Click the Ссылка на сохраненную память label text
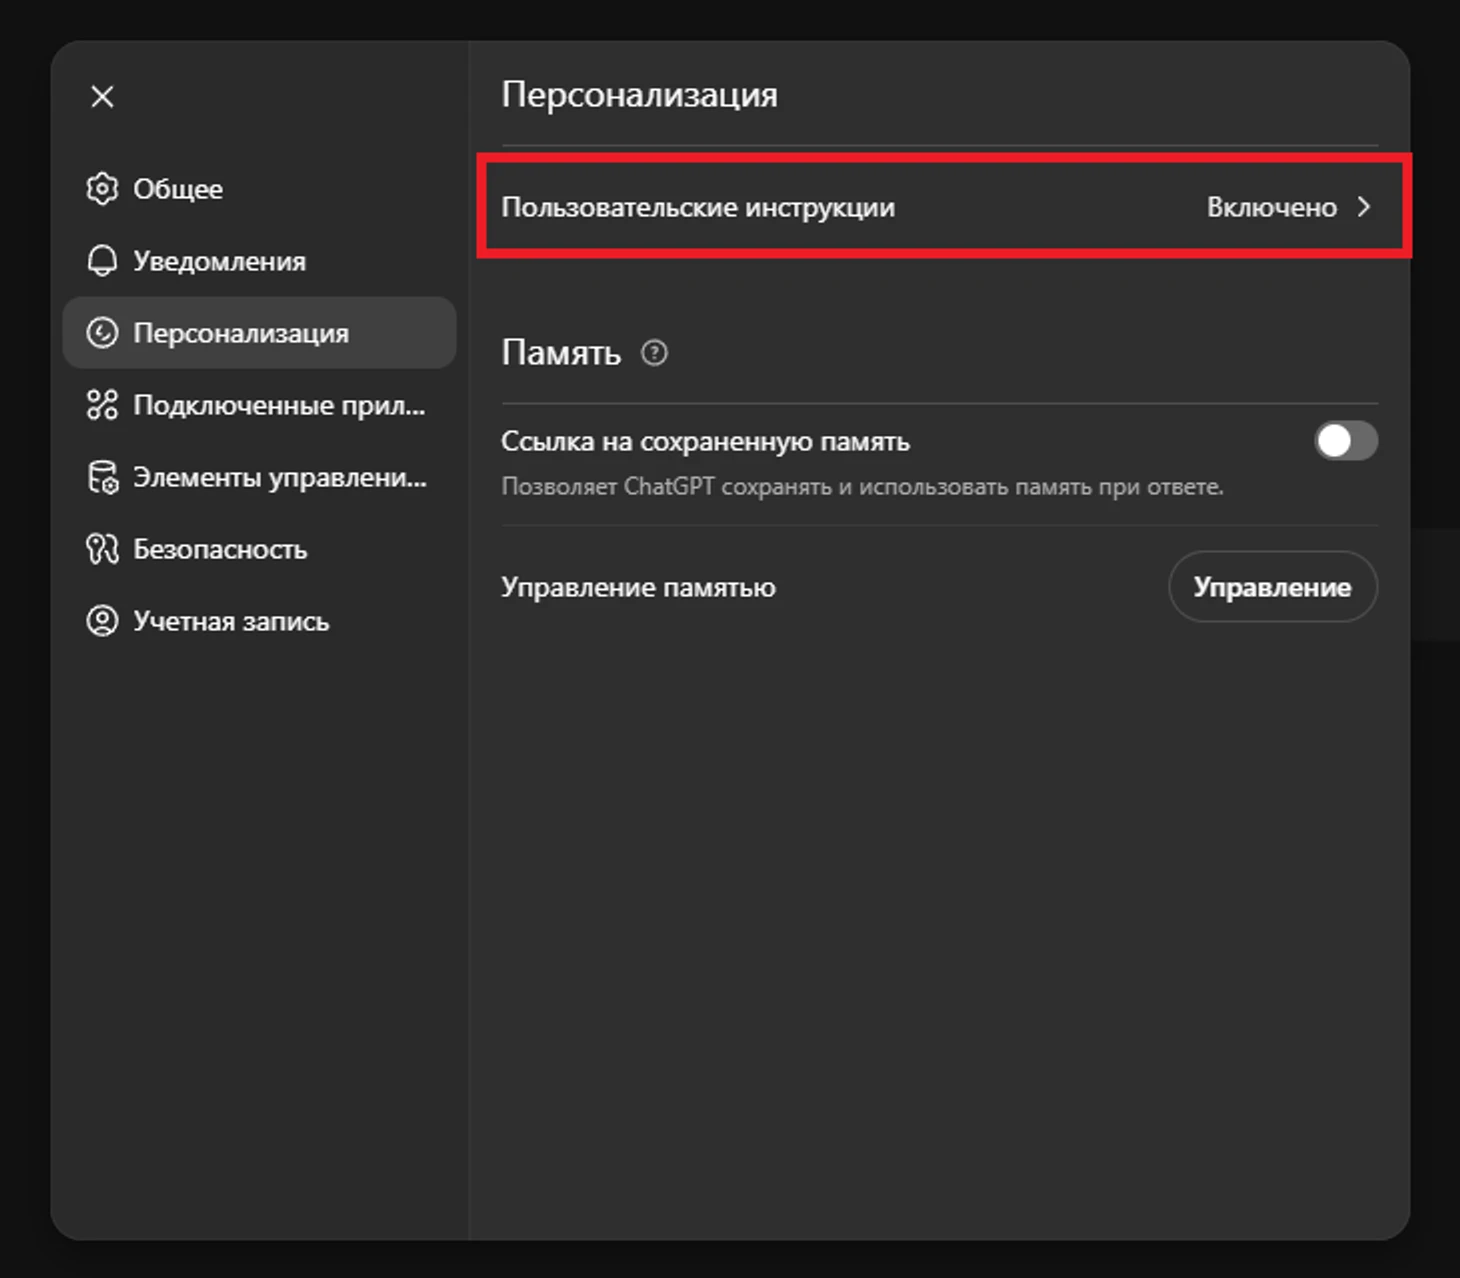 pyautogui.click(x=705, y=441)
